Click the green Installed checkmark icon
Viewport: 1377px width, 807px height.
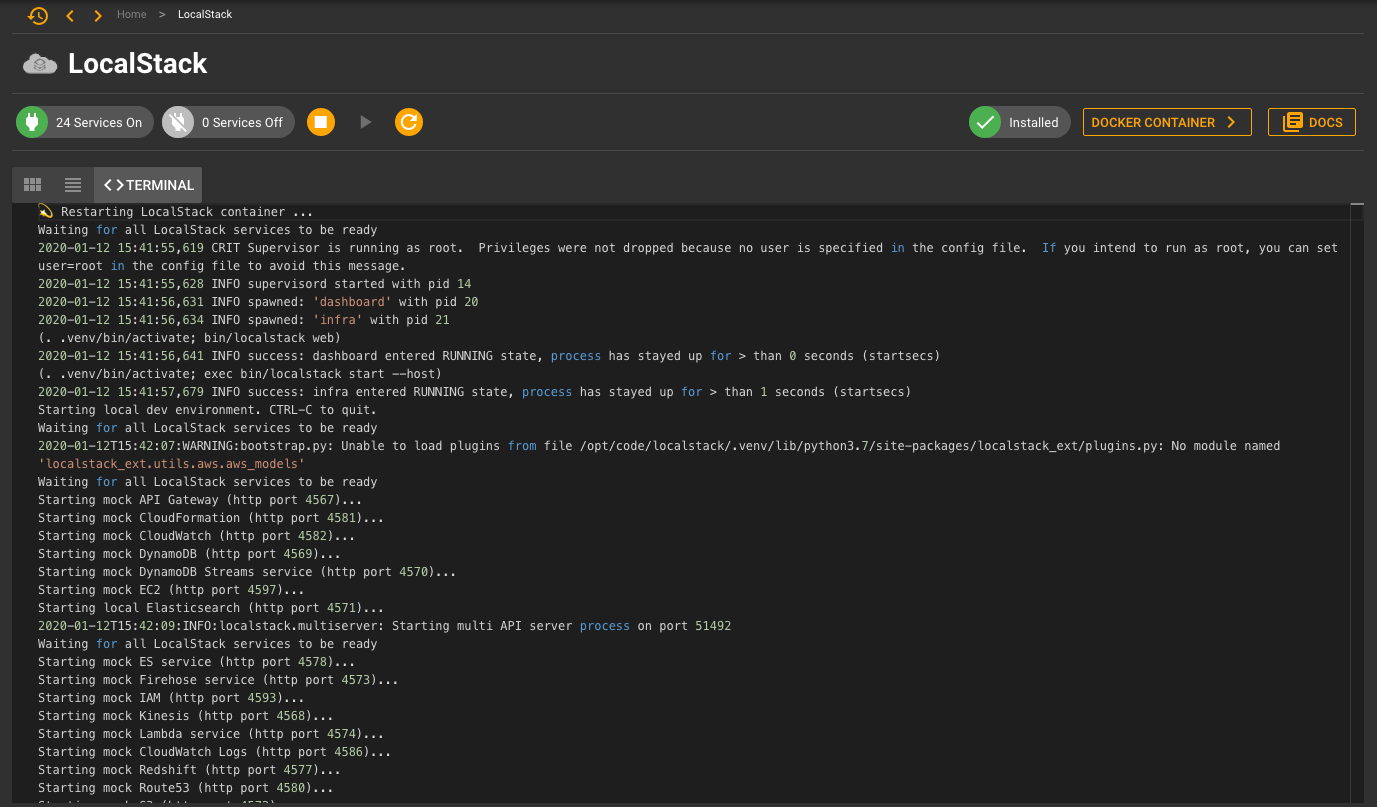click(985, 122)
